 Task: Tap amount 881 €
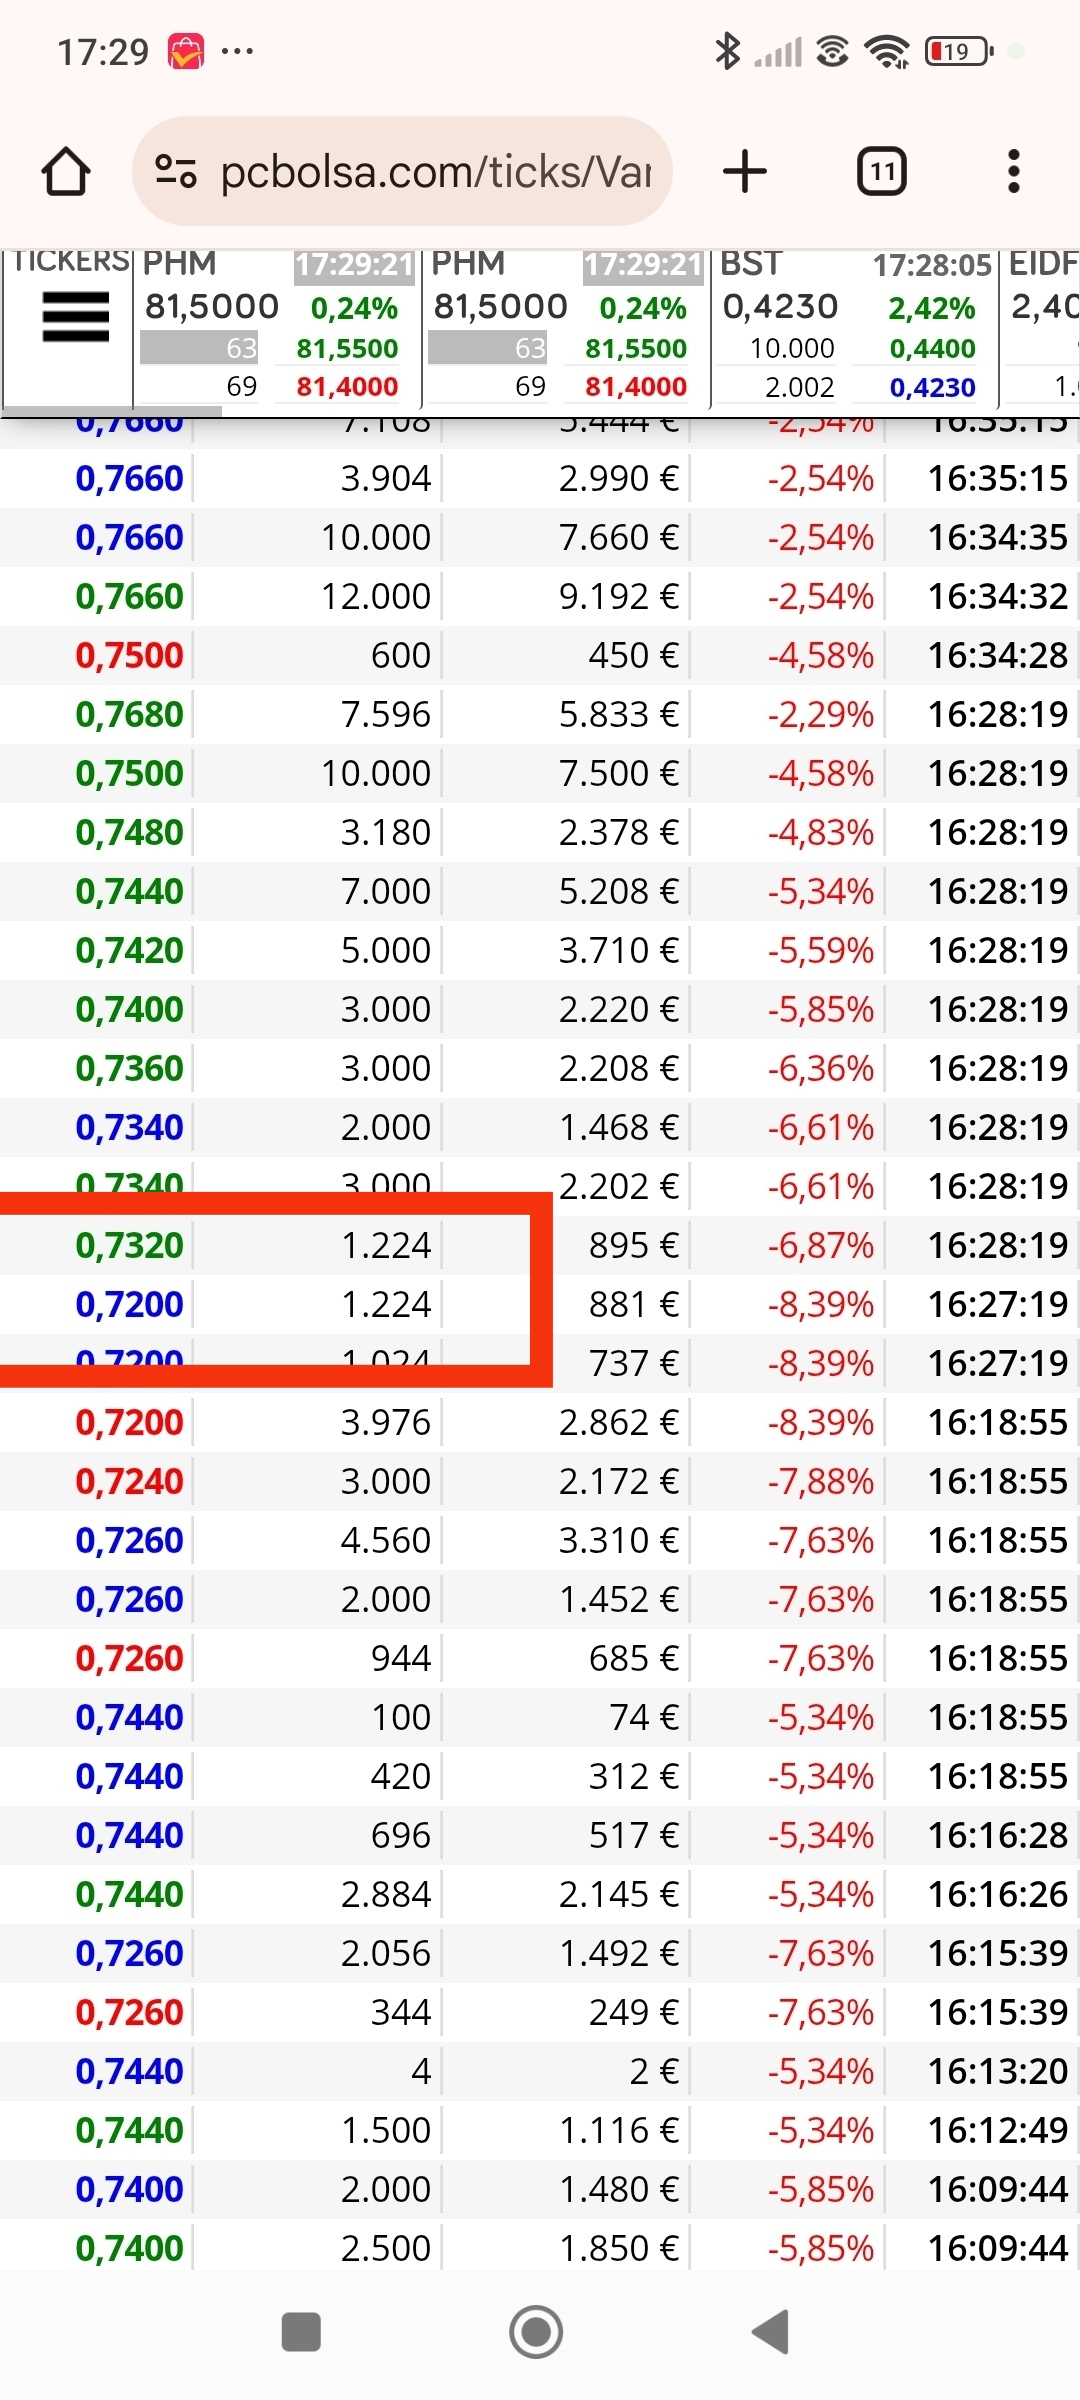tap(634, 1305)
